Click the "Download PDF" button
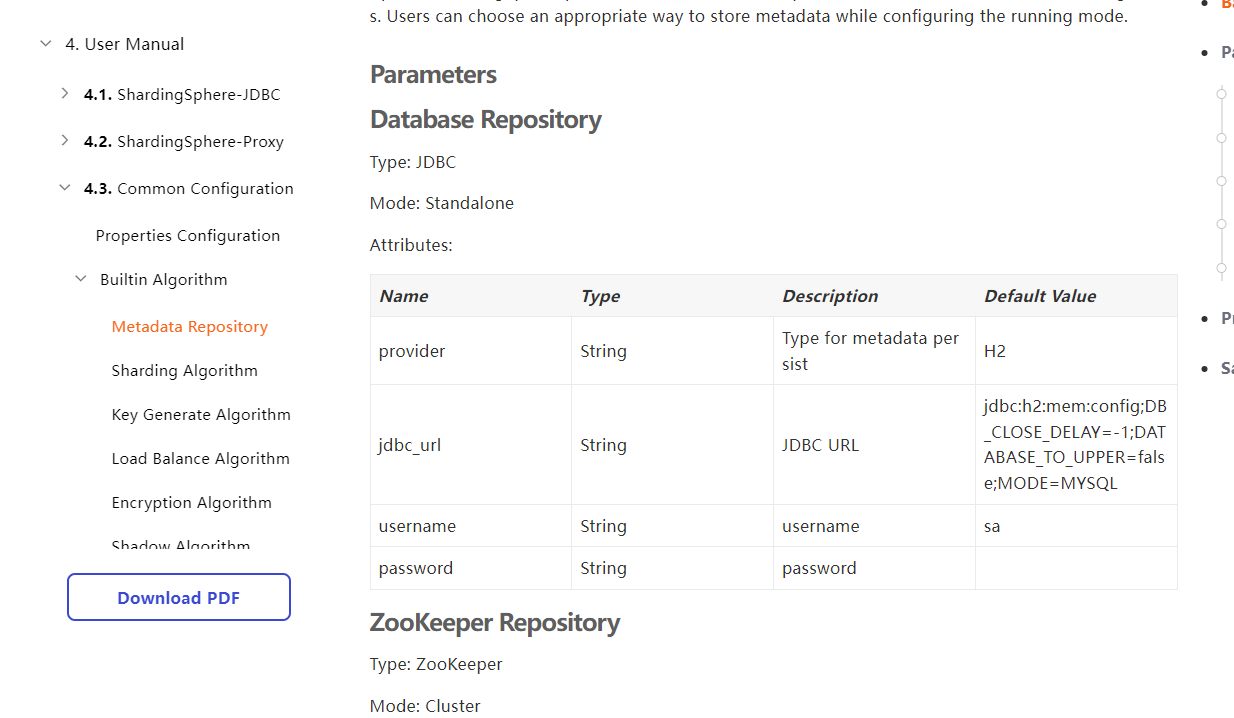This screenshot has width=1234, height=718. [178, 597]
